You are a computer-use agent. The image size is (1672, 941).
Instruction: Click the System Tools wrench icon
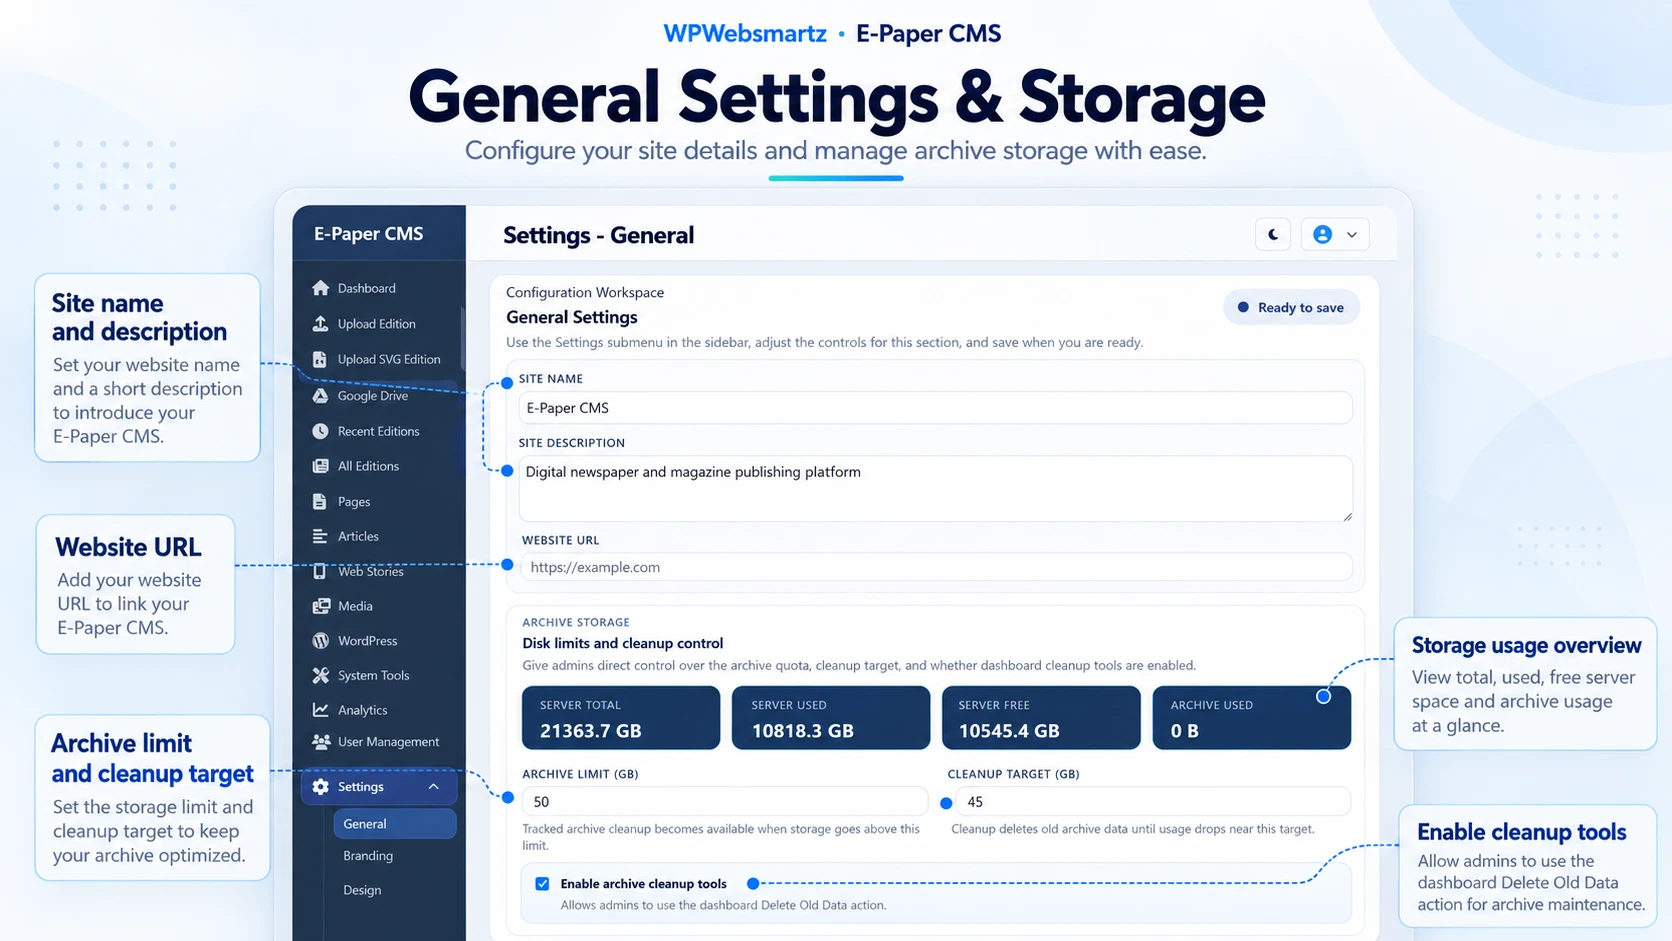320,675
